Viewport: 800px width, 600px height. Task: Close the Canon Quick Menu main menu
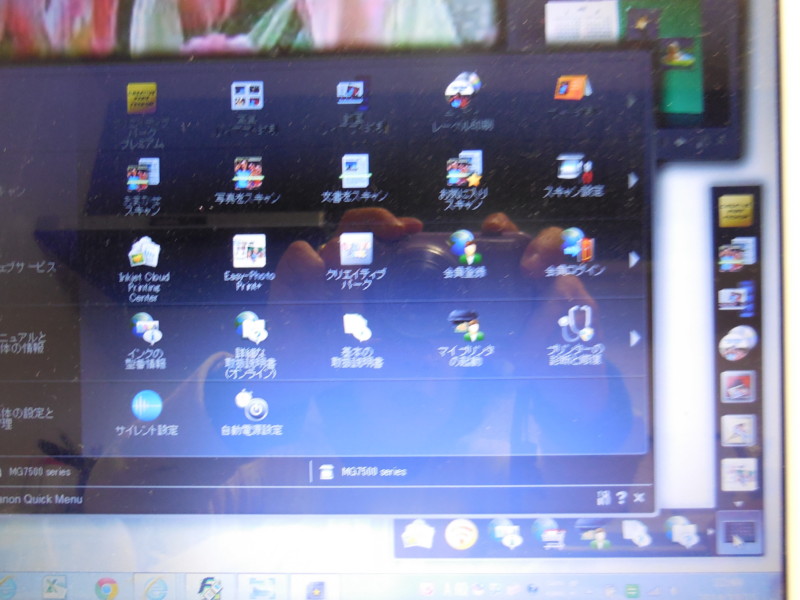click(639, 497)
